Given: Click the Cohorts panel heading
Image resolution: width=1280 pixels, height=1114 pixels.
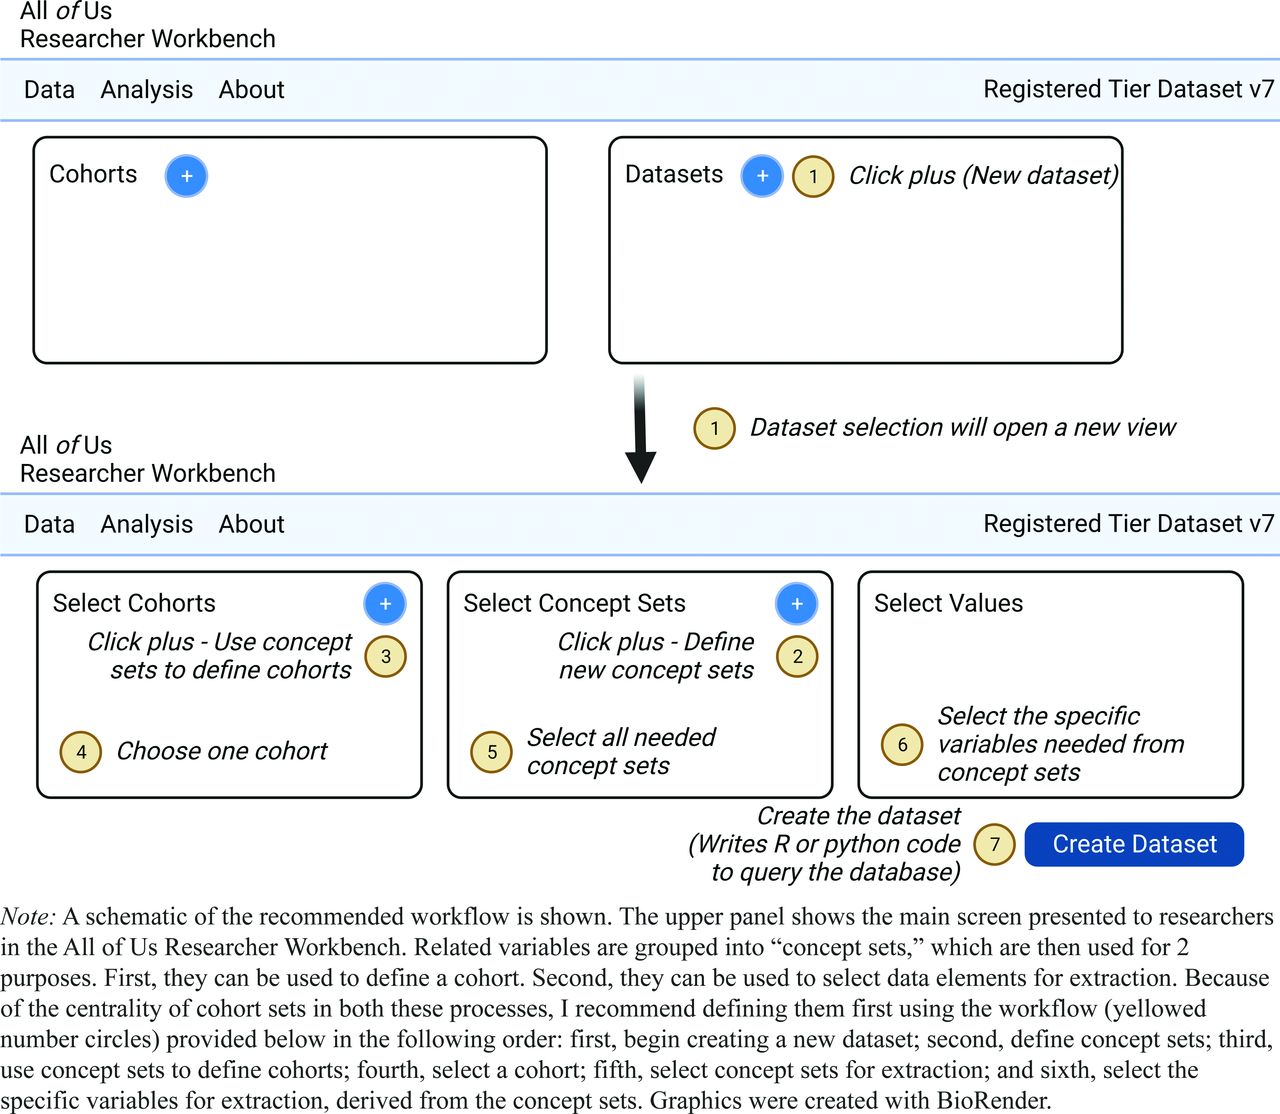Looking at the screenshot, I should click(x=93, y=174).
